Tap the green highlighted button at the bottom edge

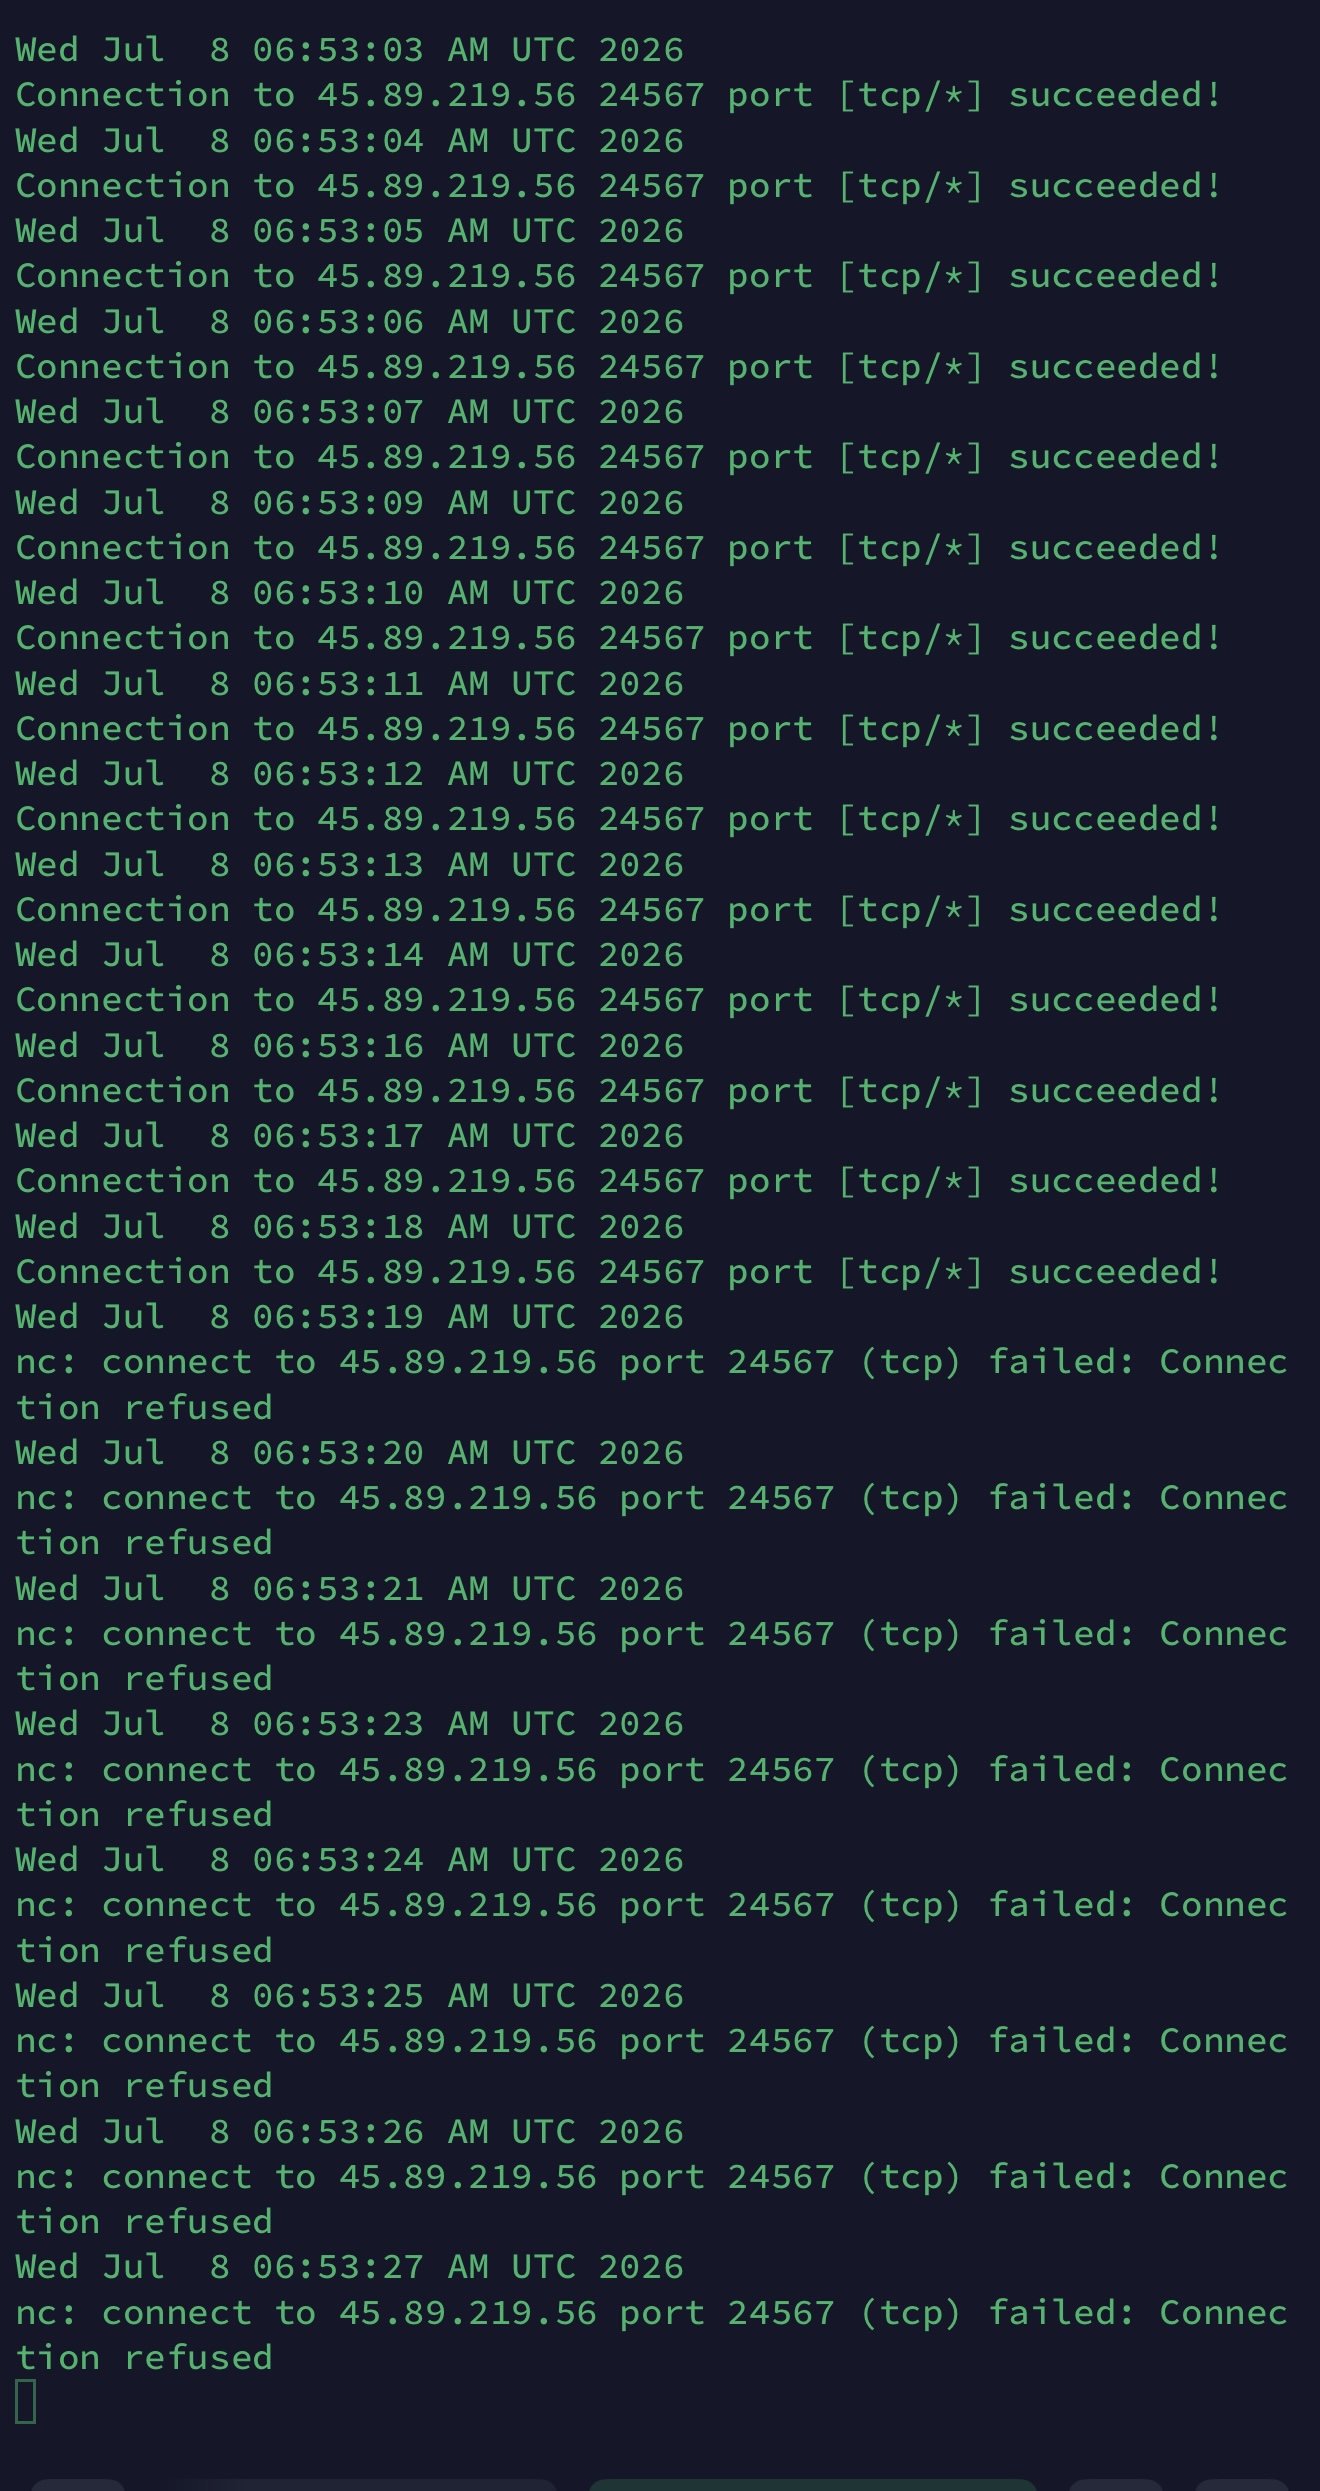813,2485
